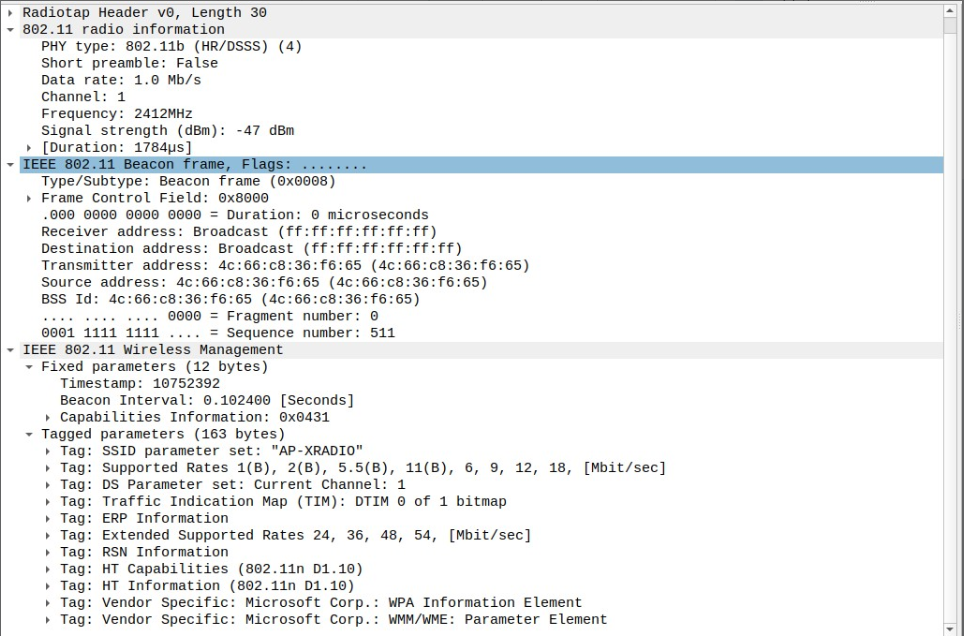Viewport: 964px width, 636px height.
Task: Collapse the IEEE 802.11 Beacon frame section
Action: pos(8,164)
